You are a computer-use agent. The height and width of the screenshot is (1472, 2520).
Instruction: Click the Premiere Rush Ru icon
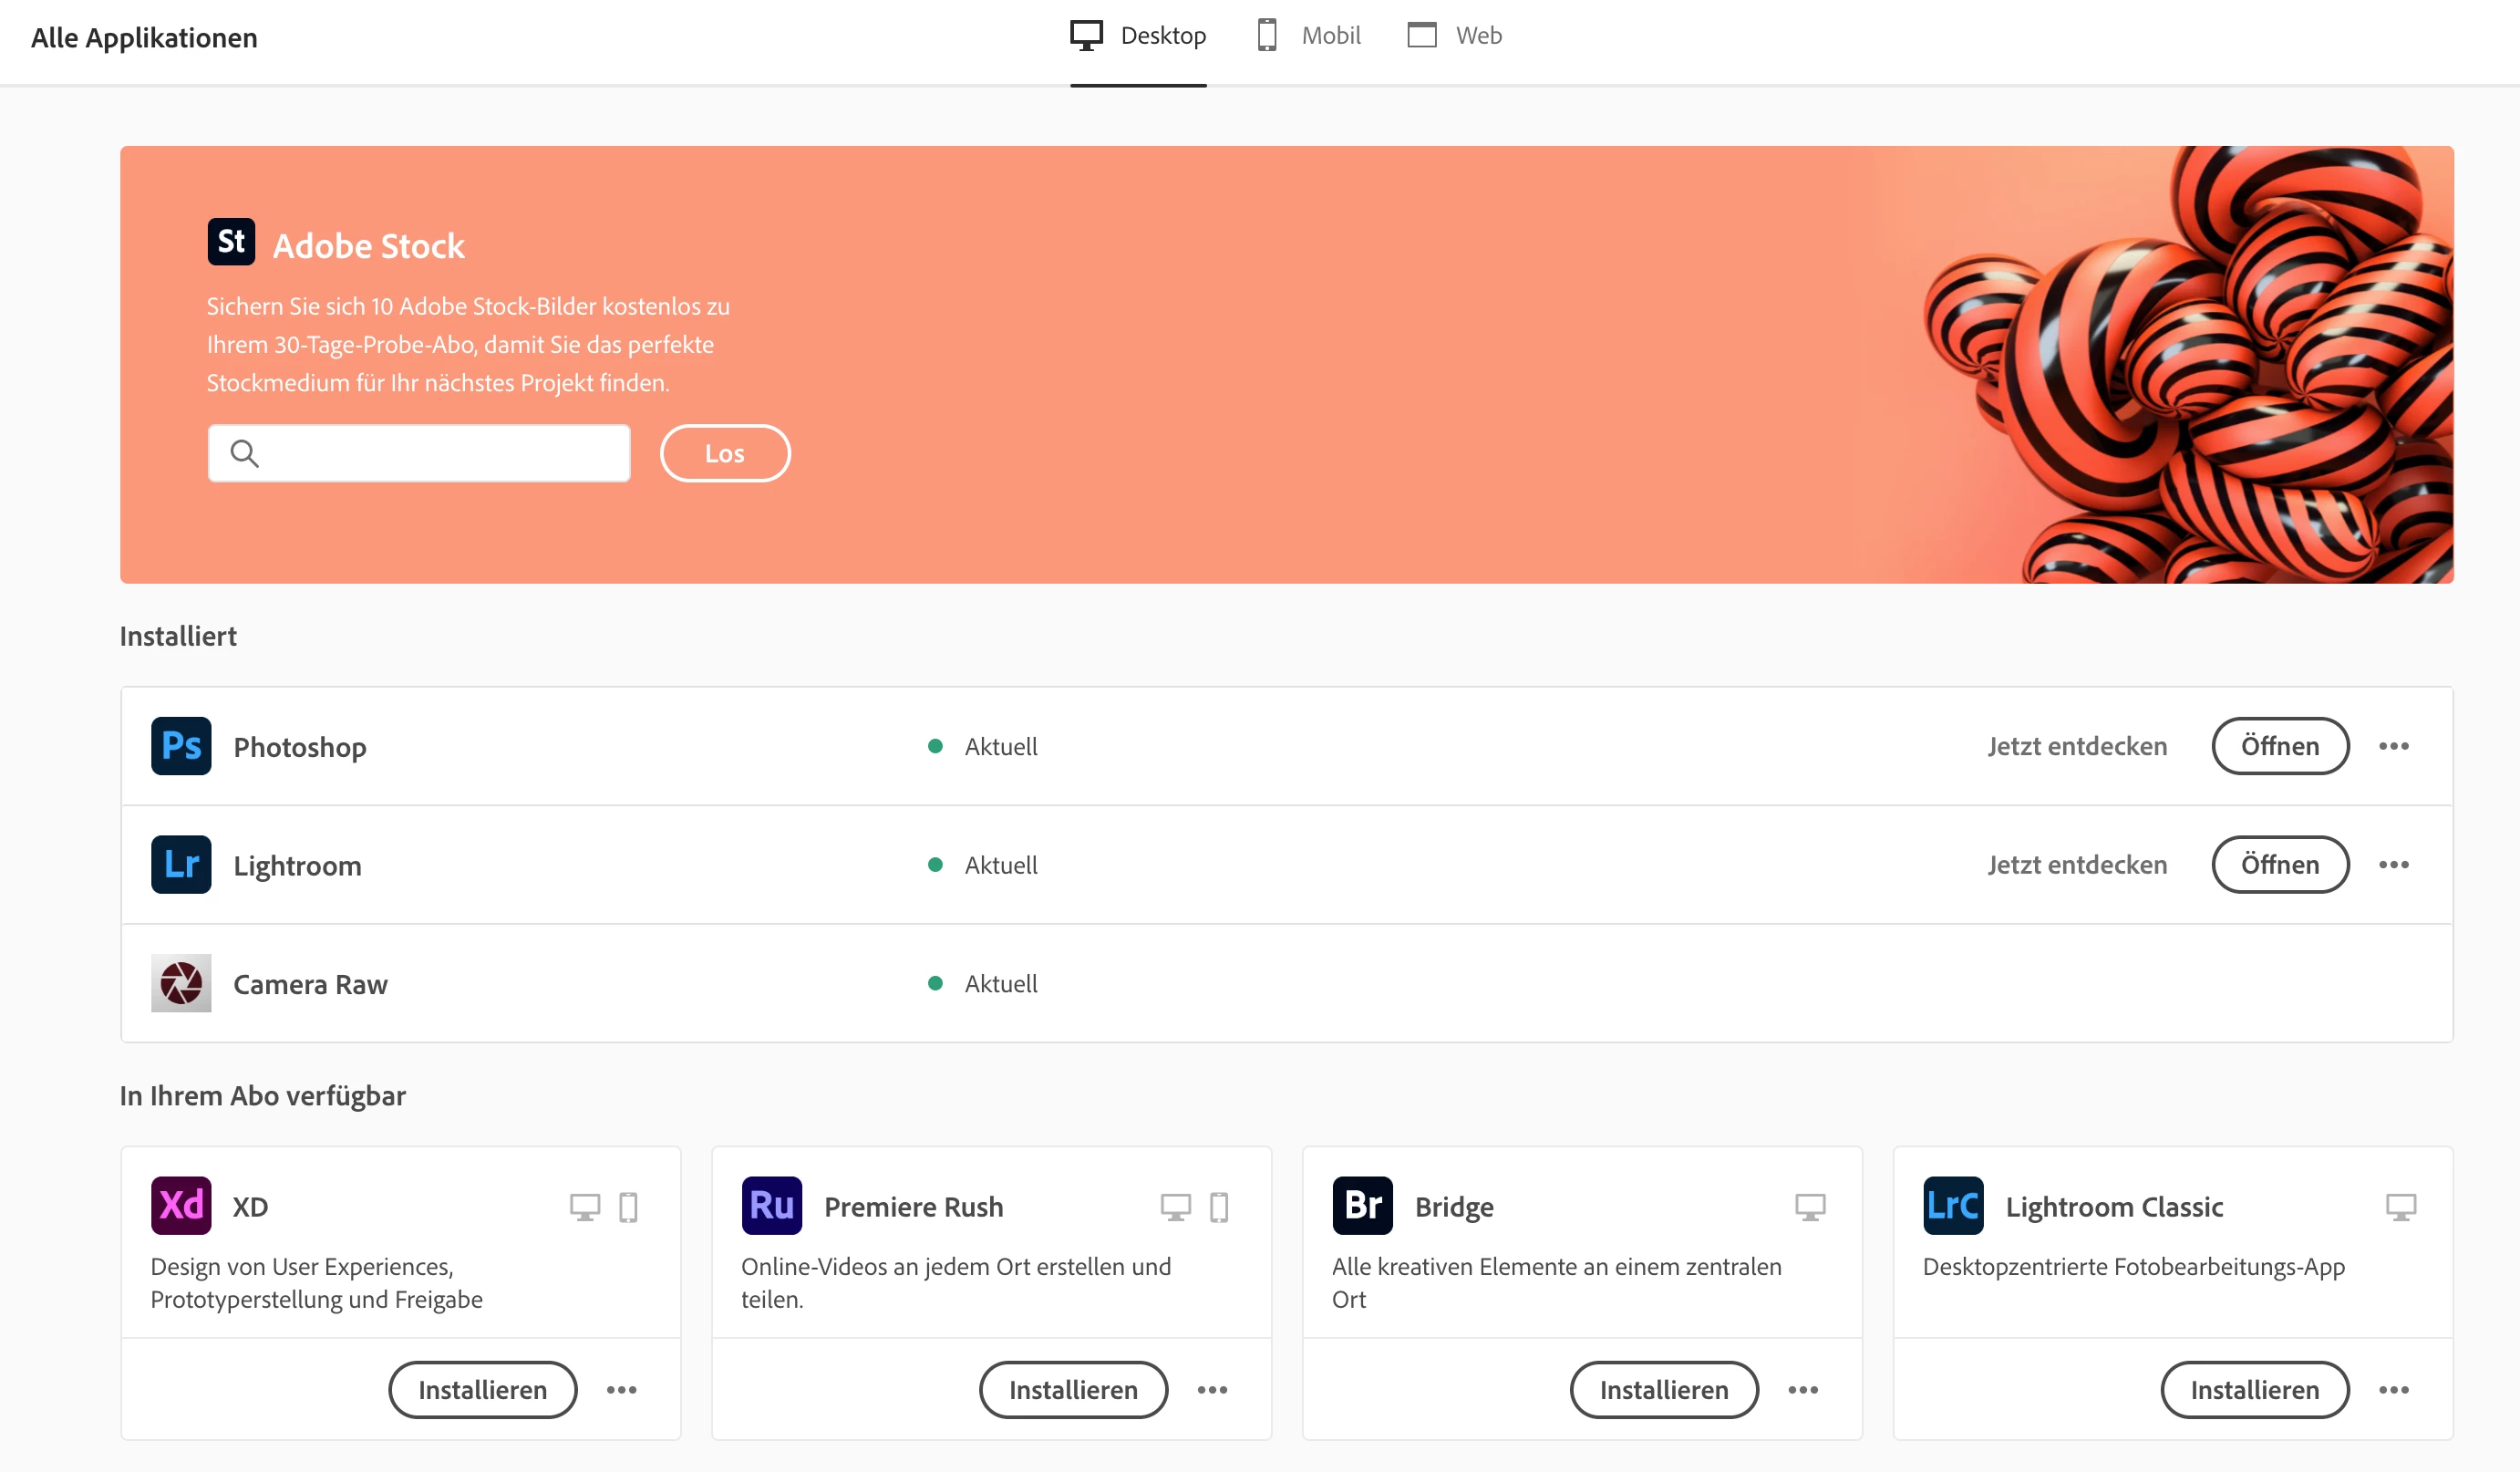771,1206
